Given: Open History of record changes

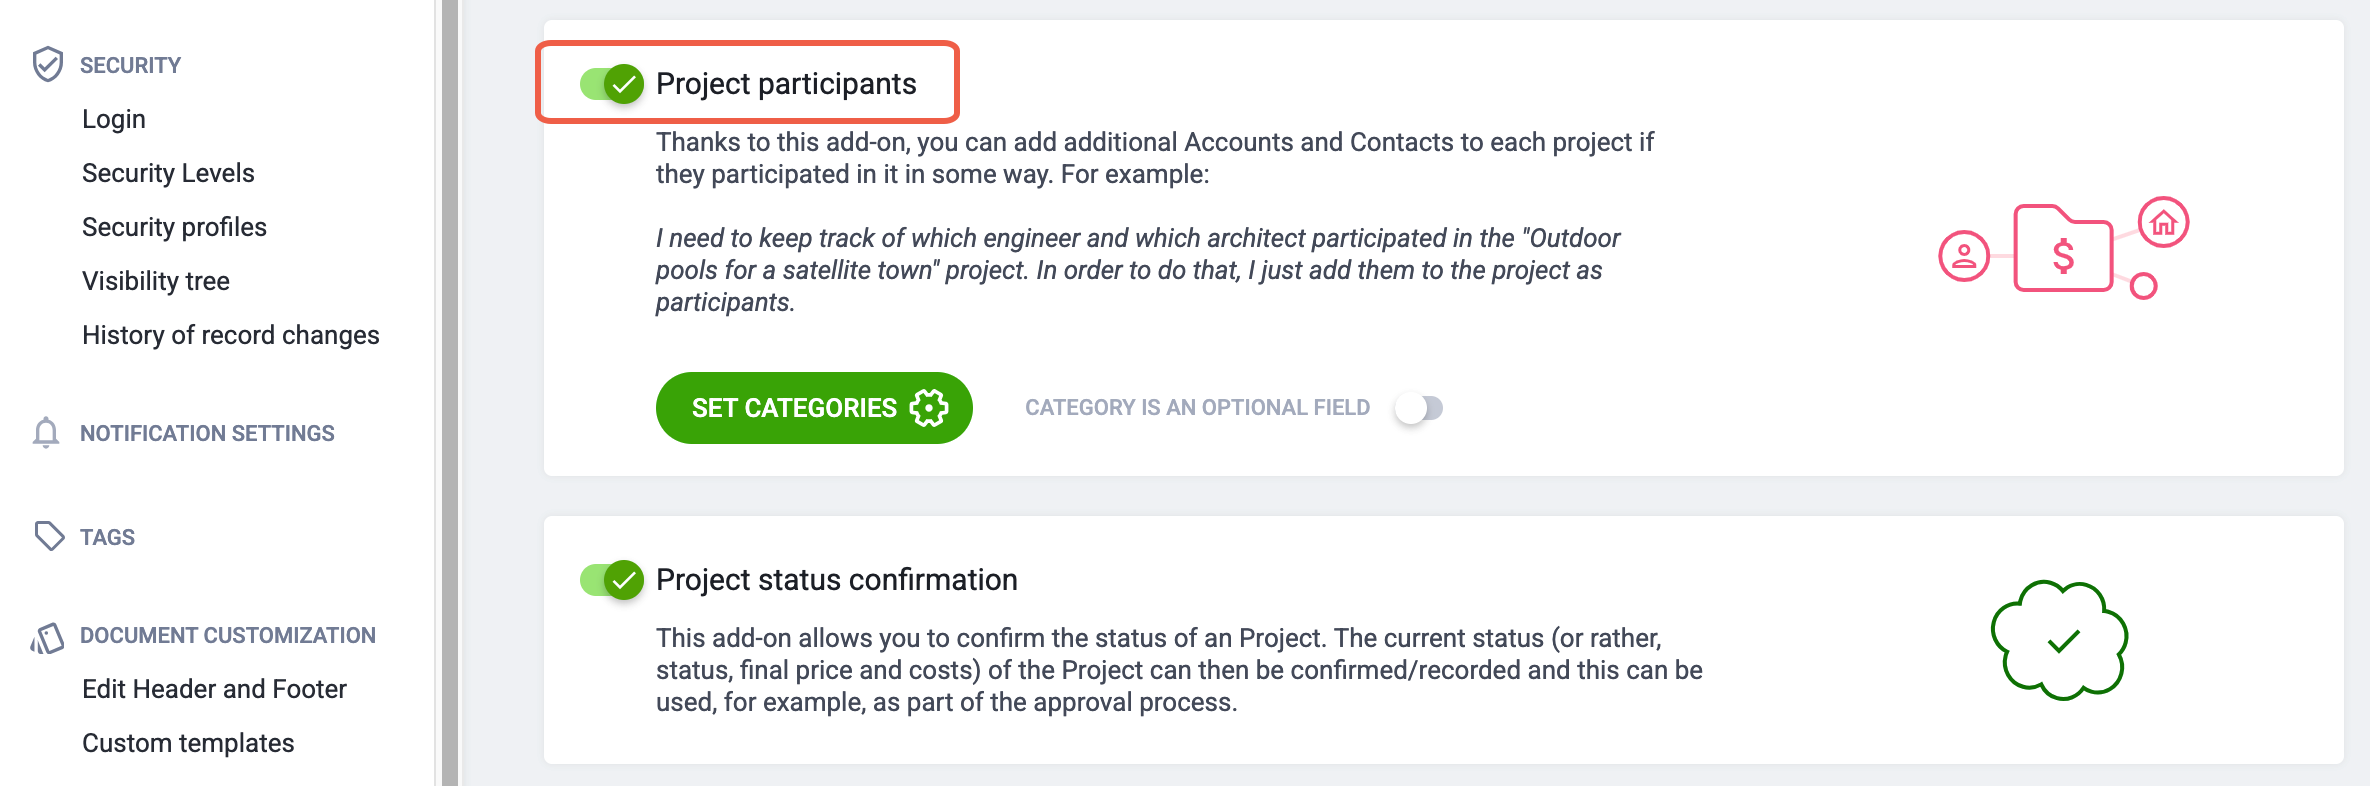Looking at the screenshot, I should pos(231,335).
